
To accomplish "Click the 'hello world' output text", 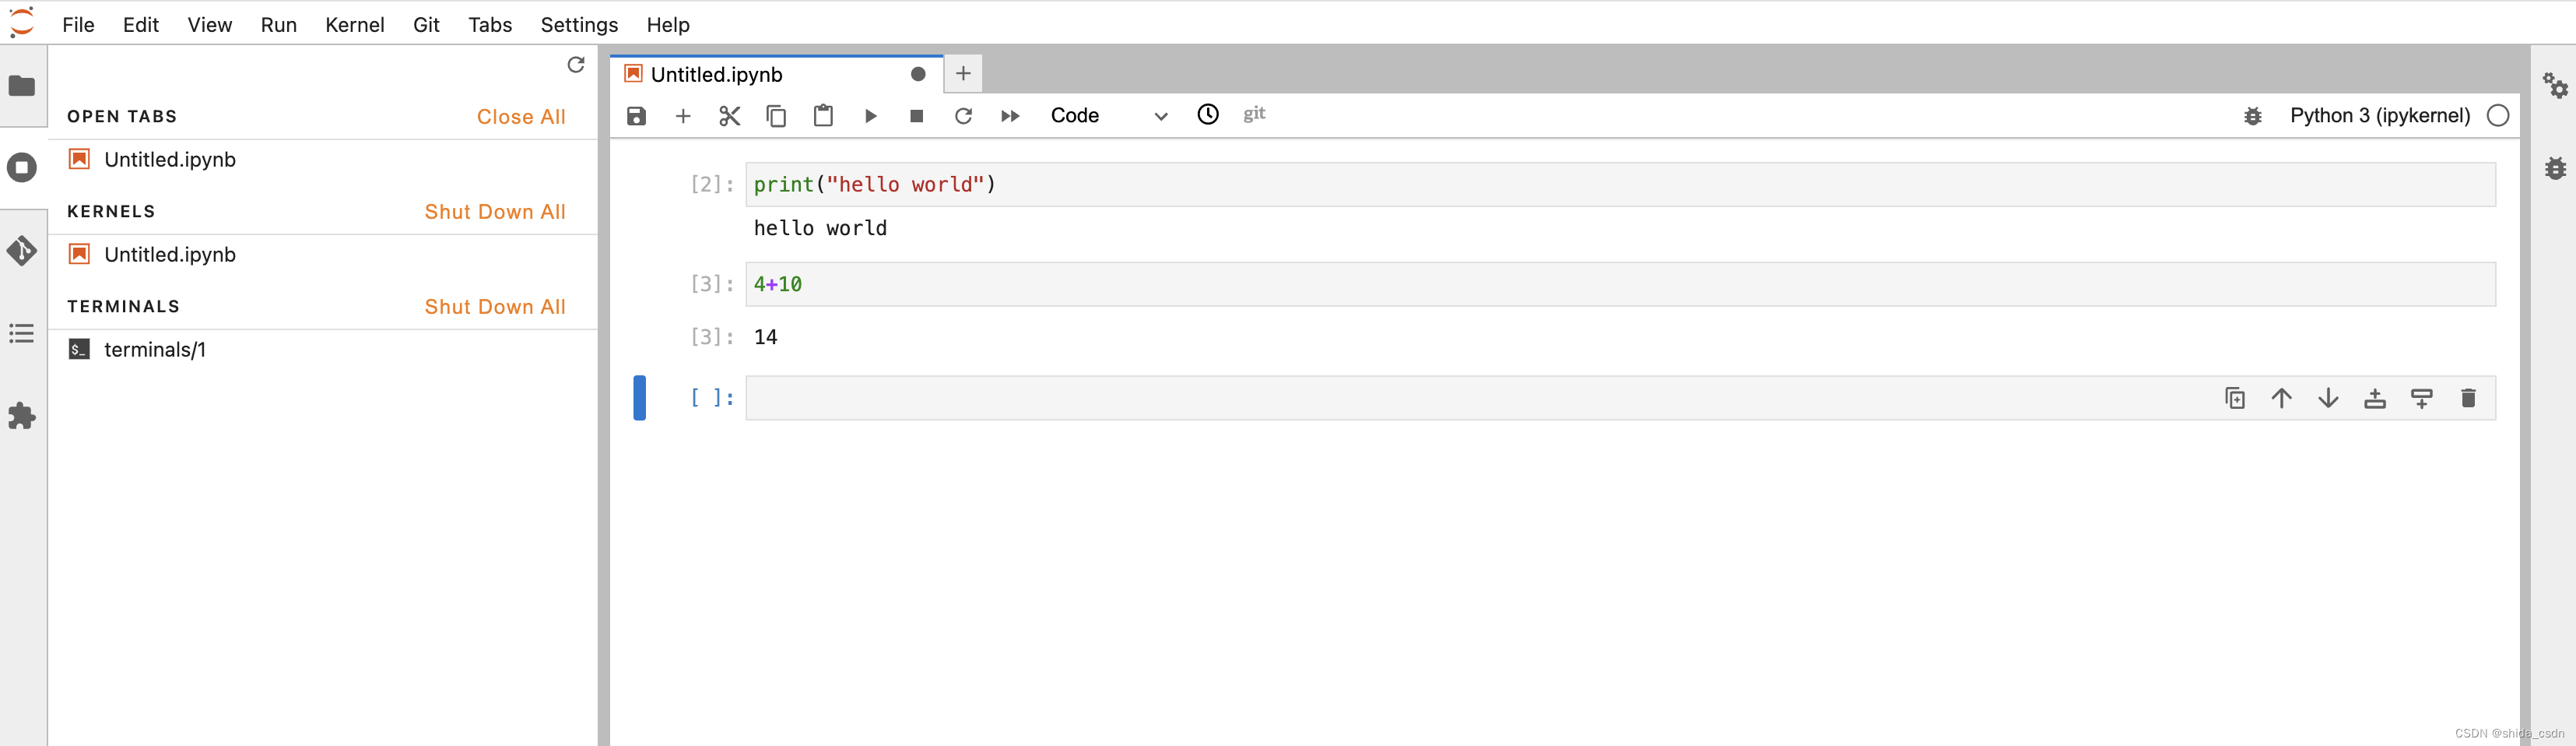I will coord(820,229).
